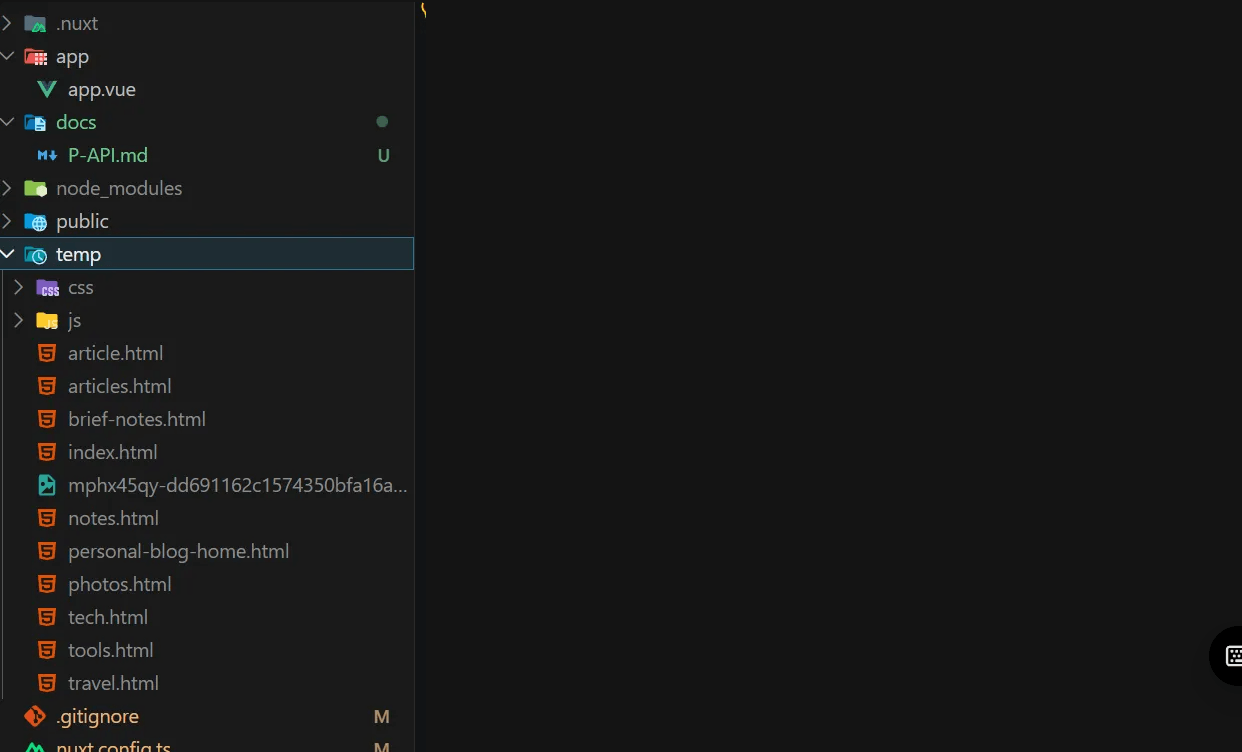Click the css folder icon
The image size is (1242, 752).
tap(47, 287)
